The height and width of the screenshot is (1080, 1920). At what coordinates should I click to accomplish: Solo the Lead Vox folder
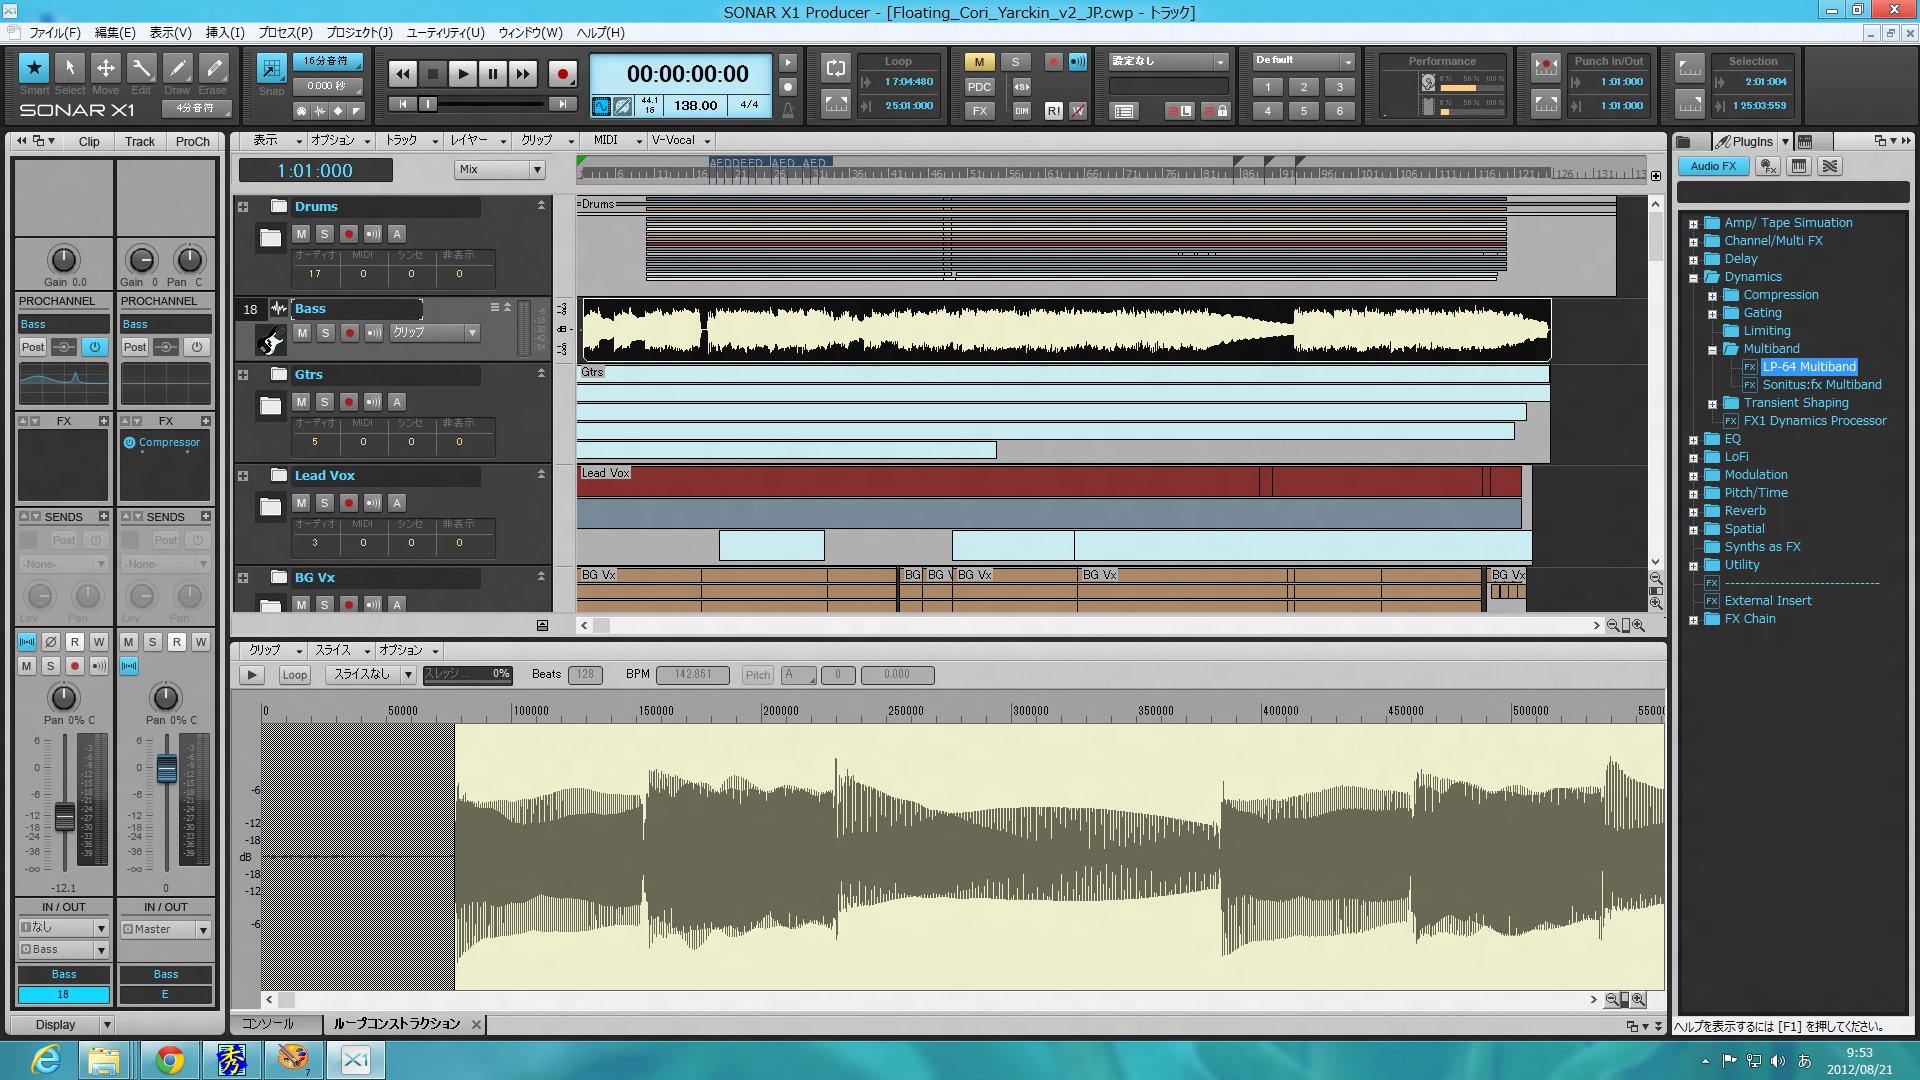pyautogui.click(x=324, y=503)
